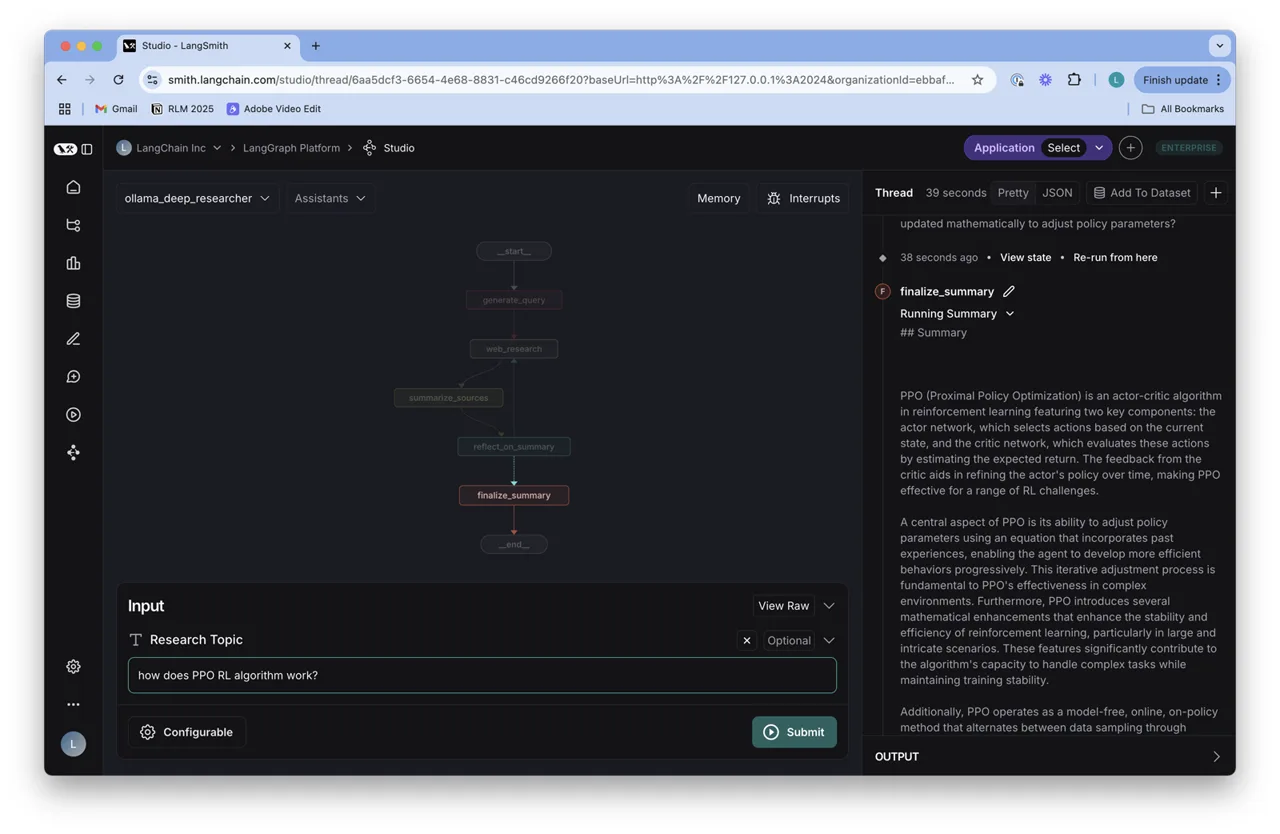The image size is (1280, 834).
Task: Switch to Application mode
Action: [x=1004, y=148]
